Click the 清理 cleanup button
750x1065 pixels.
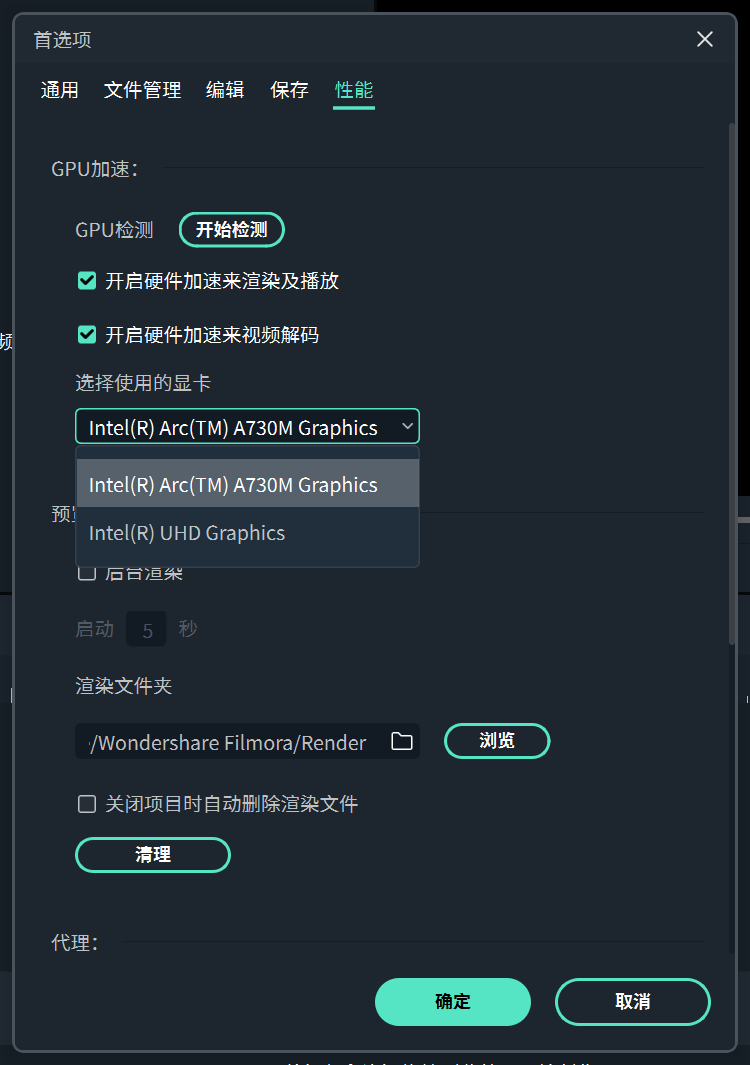(x=153, y=855)
